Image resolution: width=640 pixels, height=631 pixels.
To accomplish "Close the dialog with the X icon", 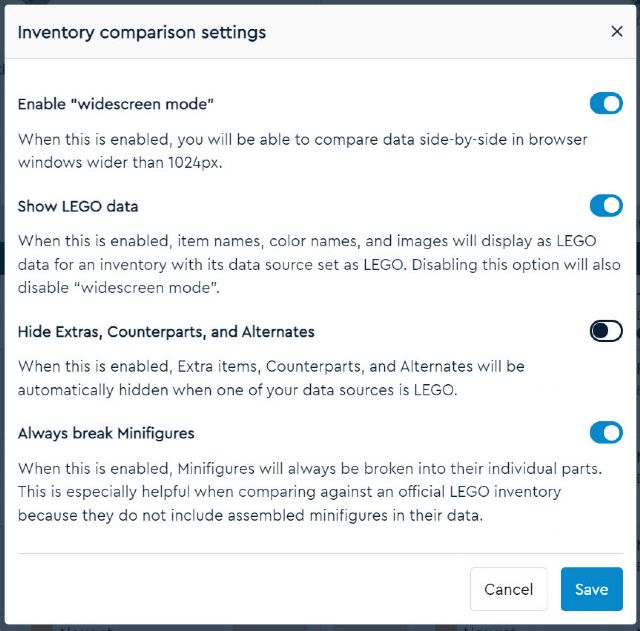I will [x=616, y=32].
